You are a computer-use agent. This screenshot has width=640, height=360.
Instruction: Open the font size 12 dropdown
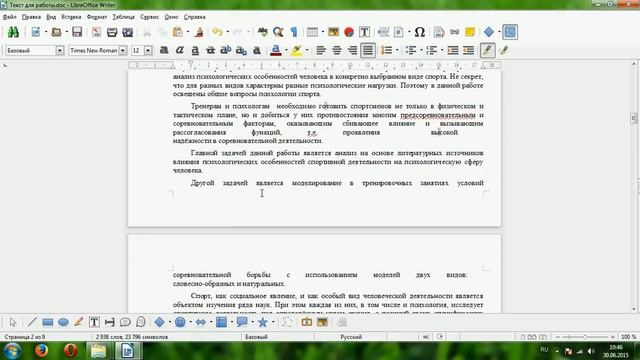click(x=148, y=50)
